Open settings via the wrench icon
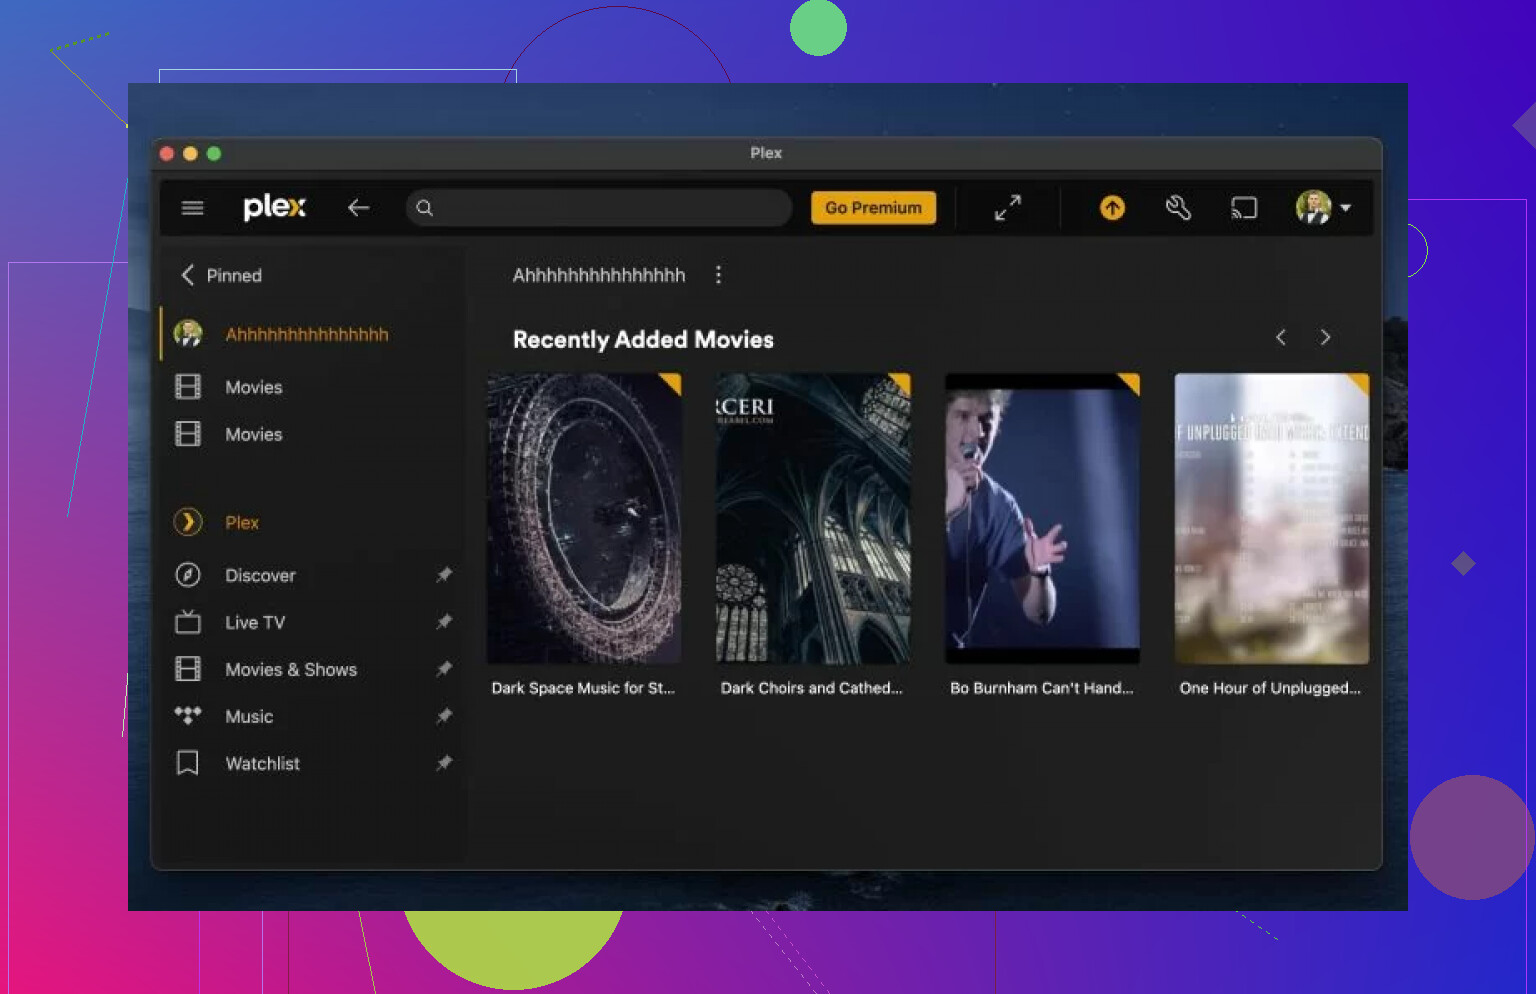1536x994 pixels. [x=1178, y=208]
